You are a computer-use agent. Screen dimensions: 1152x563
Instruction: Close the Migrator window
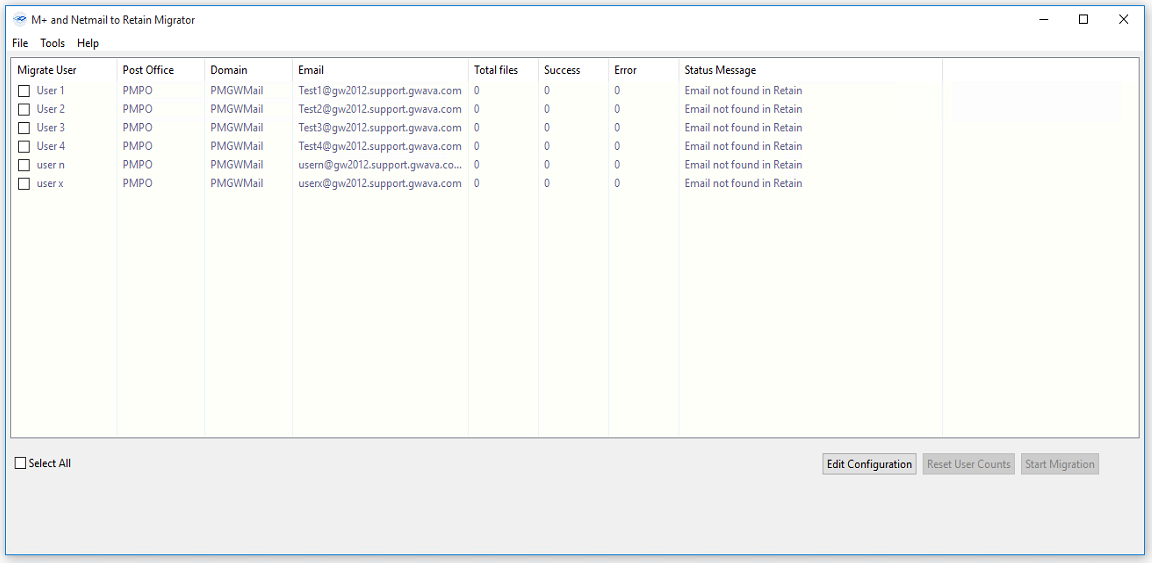pyautogui.click(x=1123, y=20)
